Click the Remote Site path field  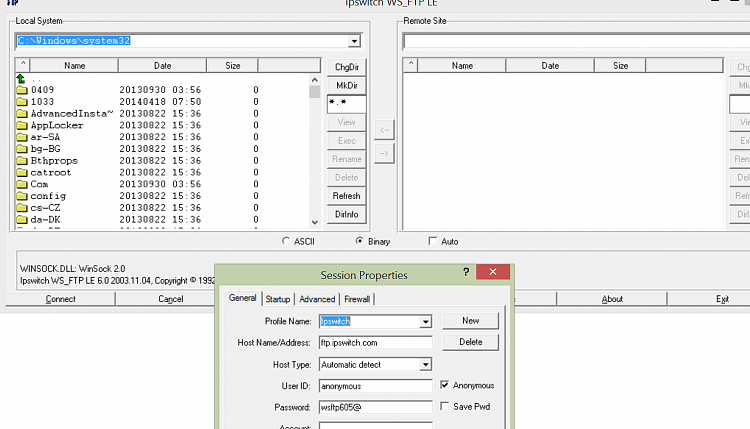(576, 41)
